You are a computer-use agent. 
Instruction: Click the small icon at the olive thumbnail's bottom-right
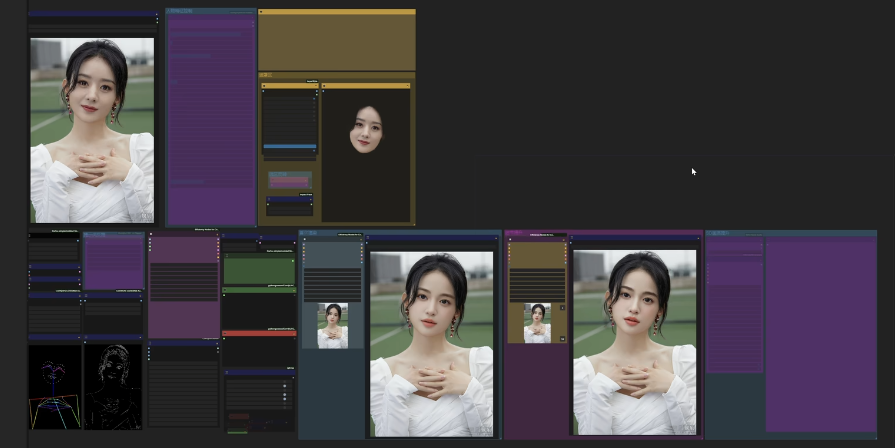coord(562,339)
